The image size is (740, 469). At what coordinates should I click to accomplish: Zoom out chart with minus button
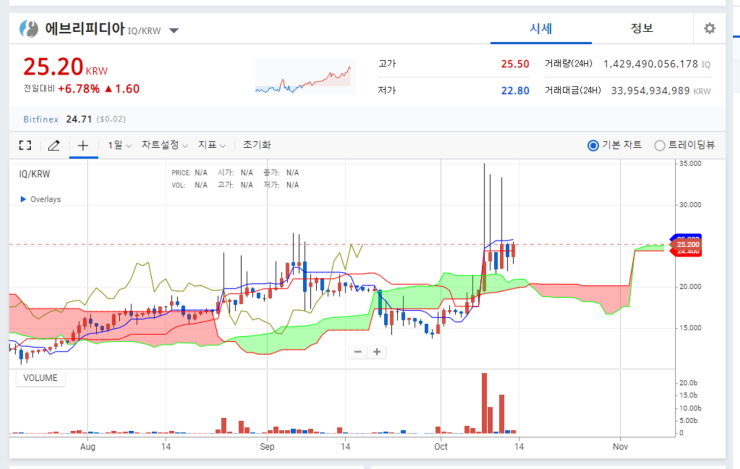(x=358, y=352)
